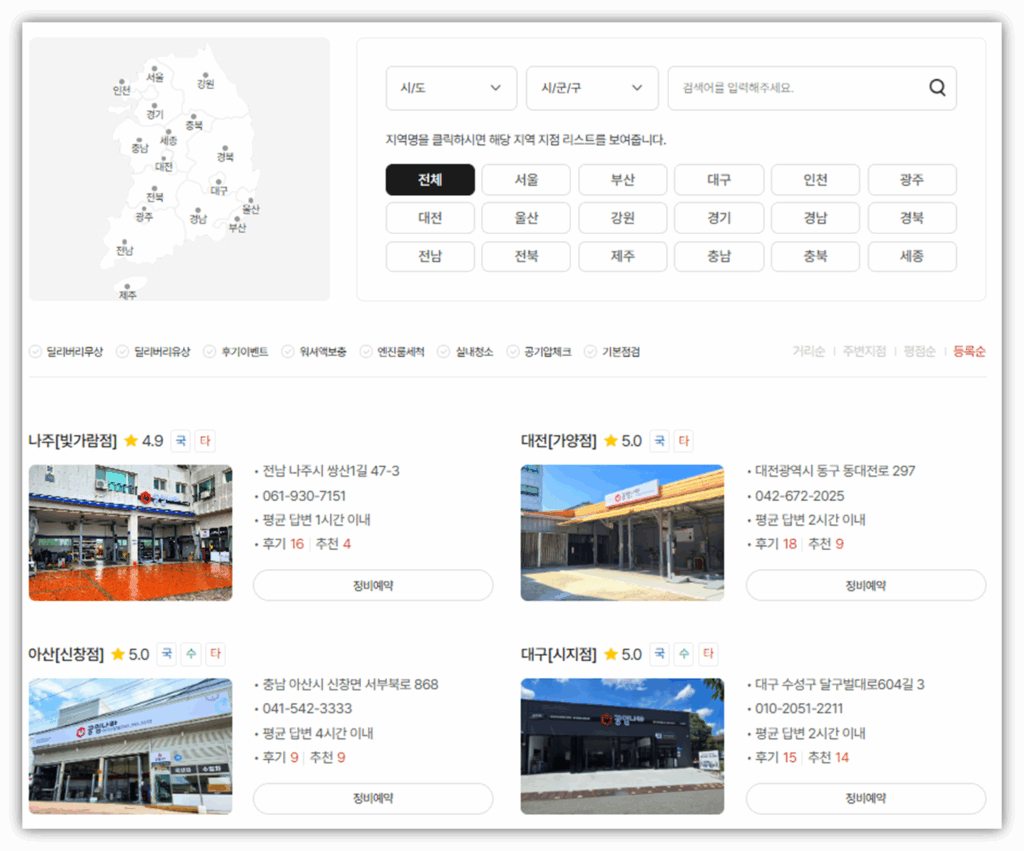Screen dimensions: 1024x851
Task: Click the 타 badge next to 대구[시지점]
Action: 708,654
